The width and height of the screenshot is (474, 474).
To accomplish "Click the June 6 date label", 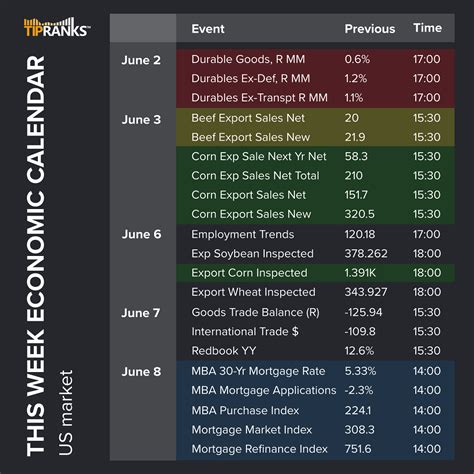I will [x=141, y=234].
